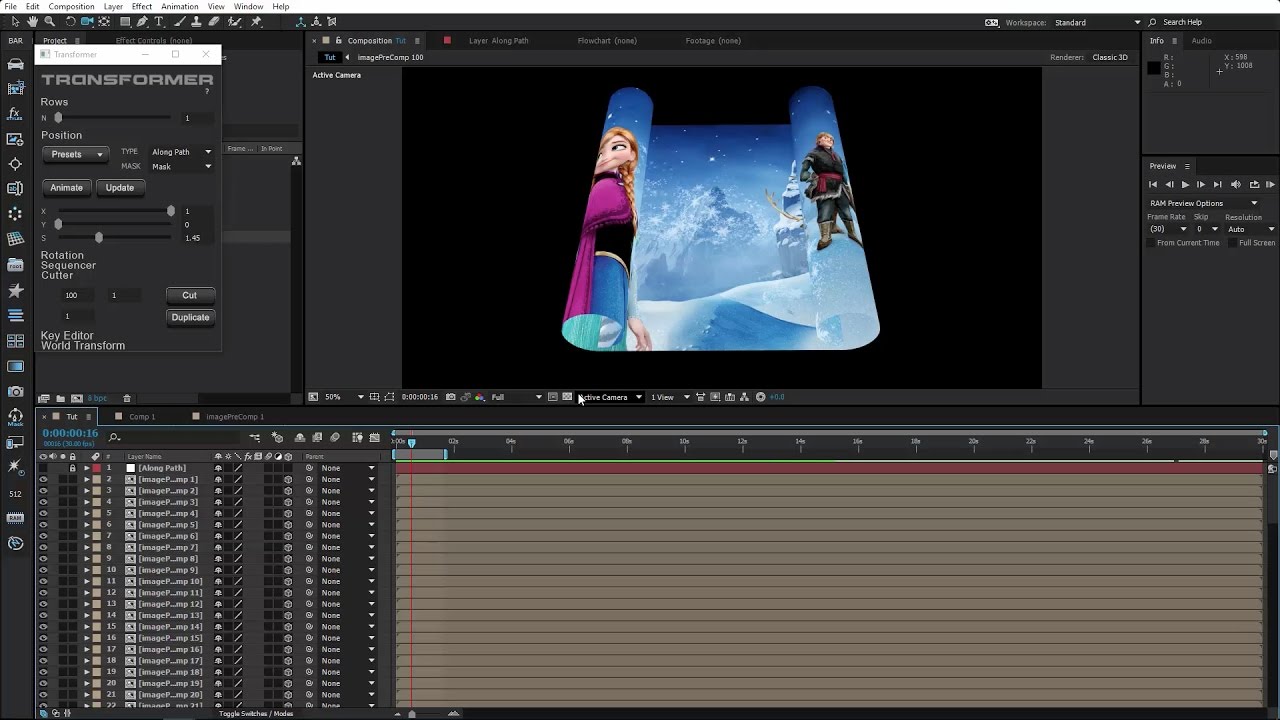Select the Puppet Pin tool
Viewport: 1280px width, 720px height.
(x=256, y=22)
